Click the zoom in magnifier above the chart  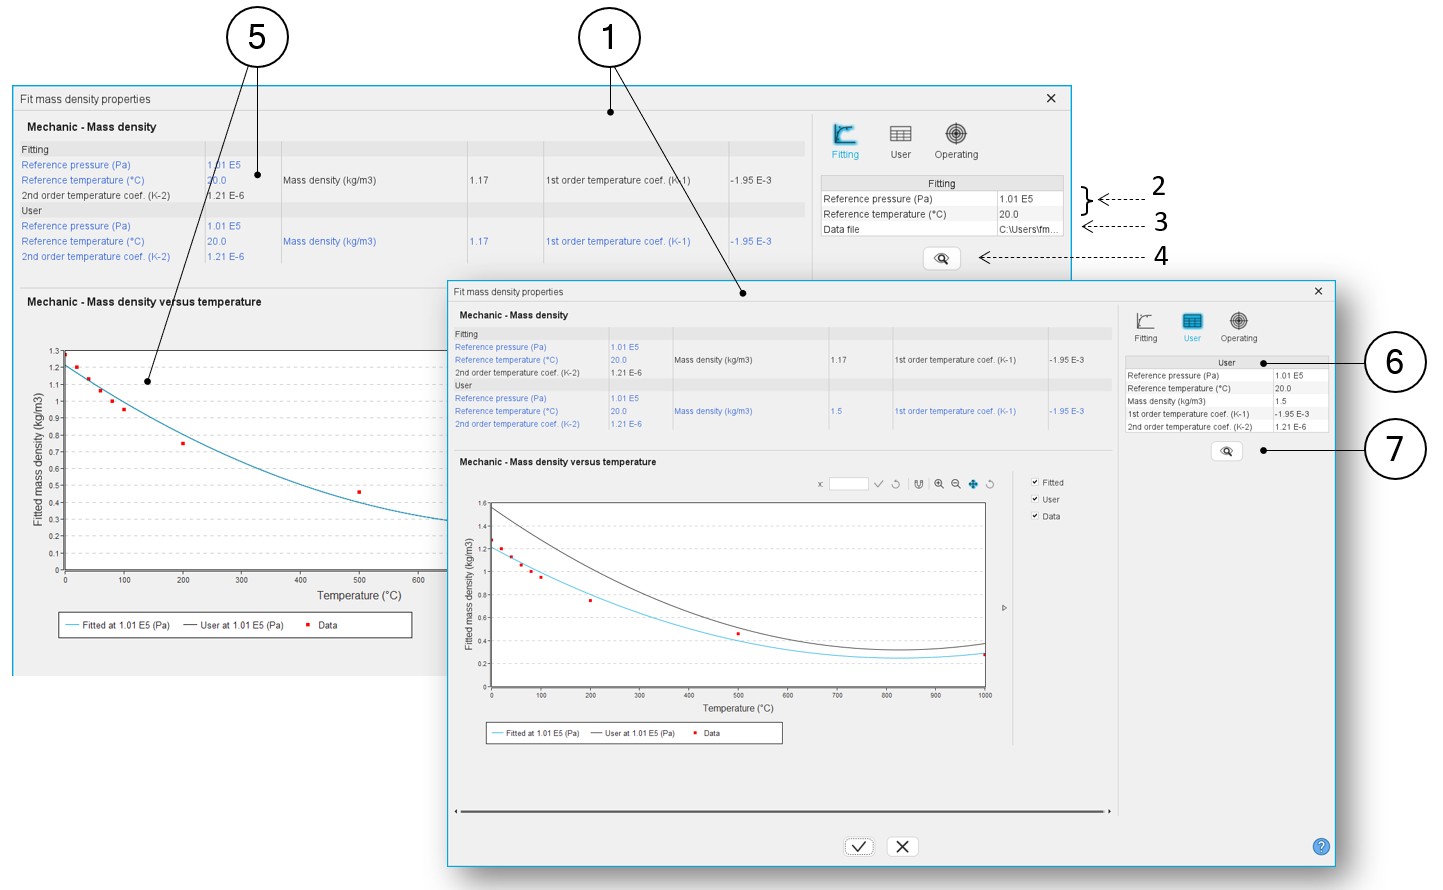(x=939, y=484)
